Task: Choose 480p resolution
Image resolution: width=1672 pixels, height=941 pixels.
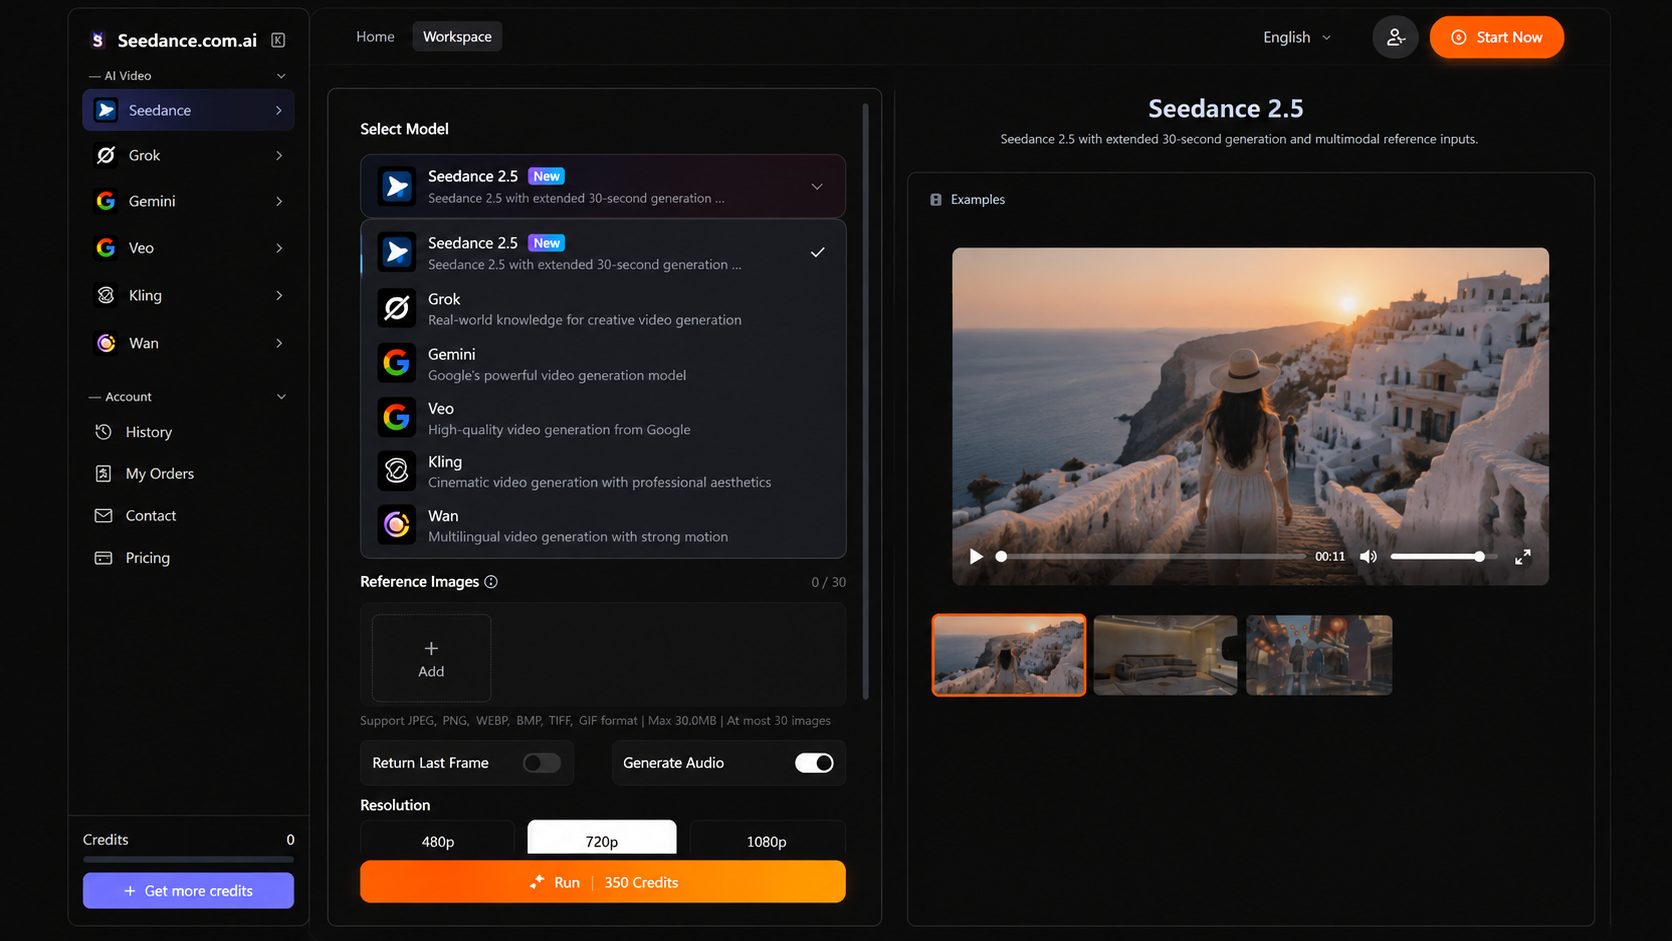Action: (x=438, y=838)
